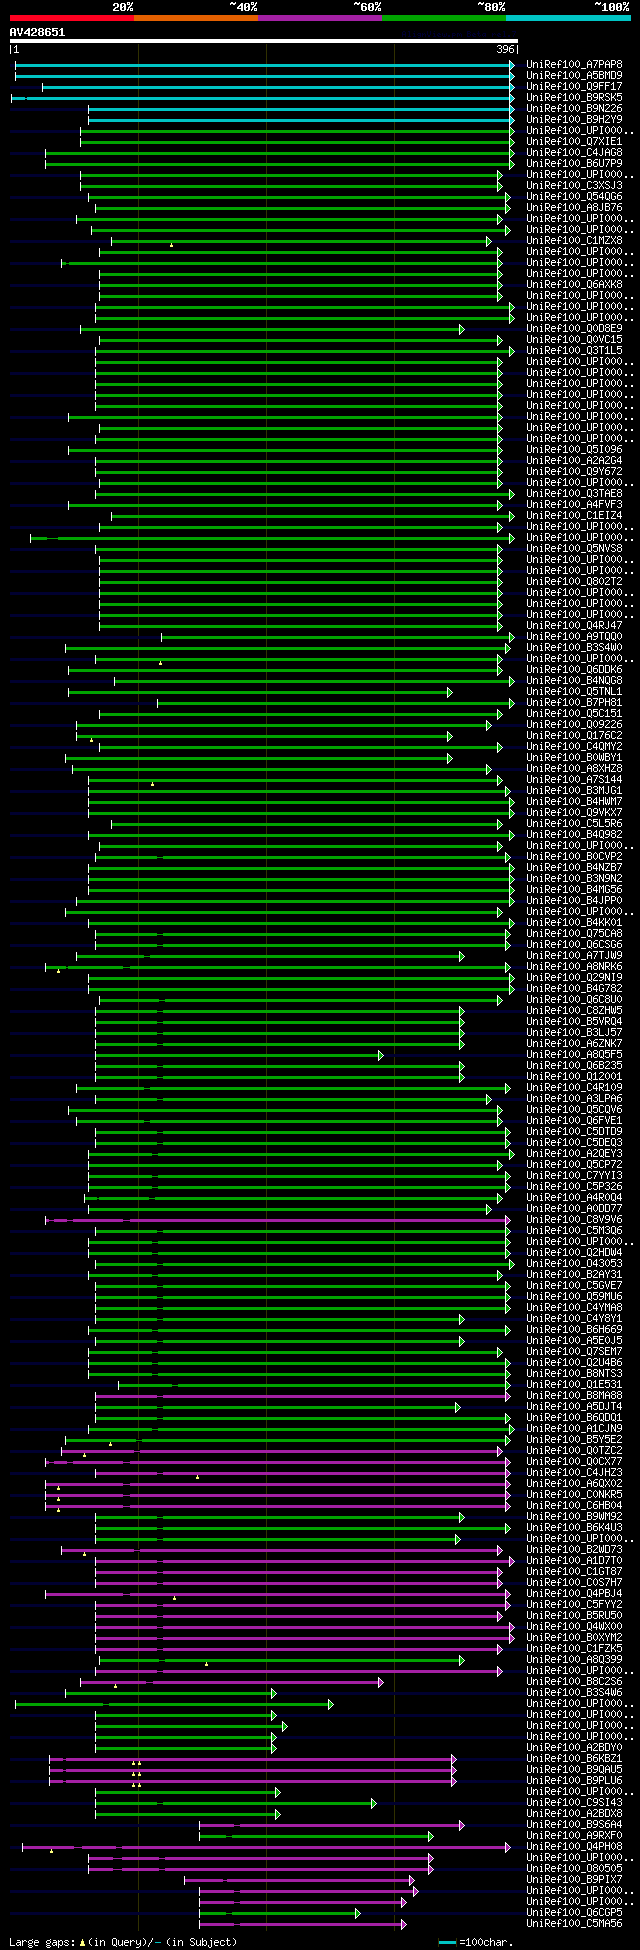Select the UniRef100_Q2HDW4 label

(574, 1253)
